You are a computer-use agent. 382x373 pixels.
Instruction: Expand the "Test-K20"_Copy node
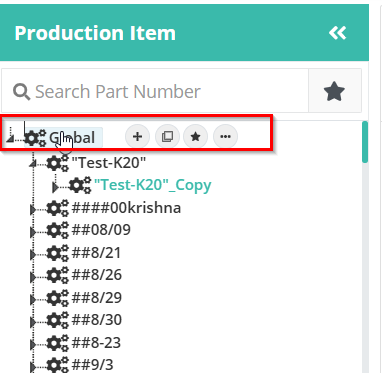(x=55, y=187)
